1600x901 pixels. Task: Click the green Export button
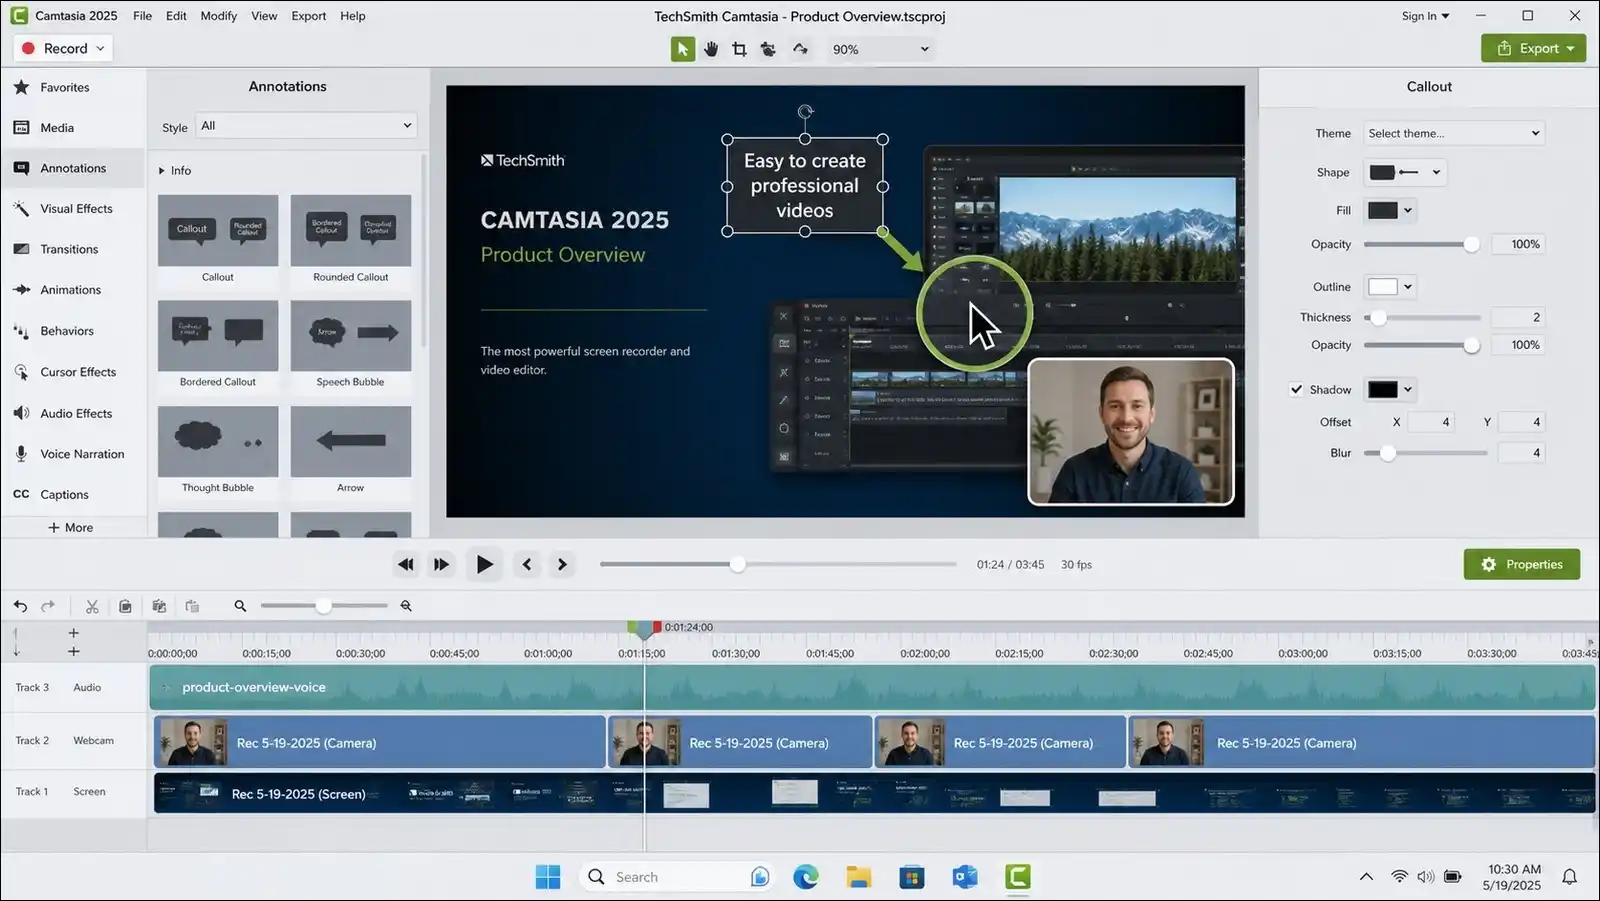(1533, 48)
